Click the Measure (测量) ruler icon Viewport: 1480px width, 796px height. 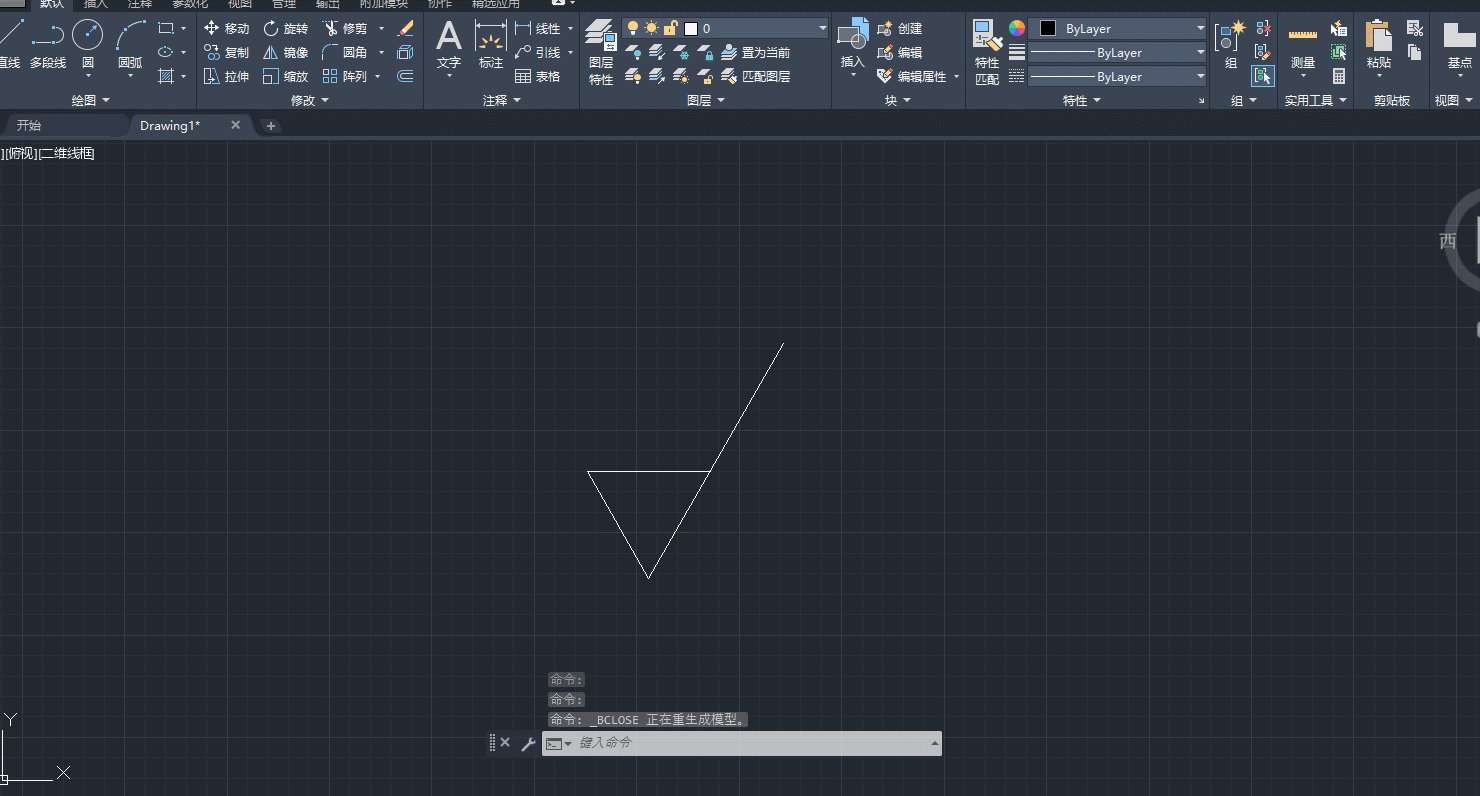1303,36
